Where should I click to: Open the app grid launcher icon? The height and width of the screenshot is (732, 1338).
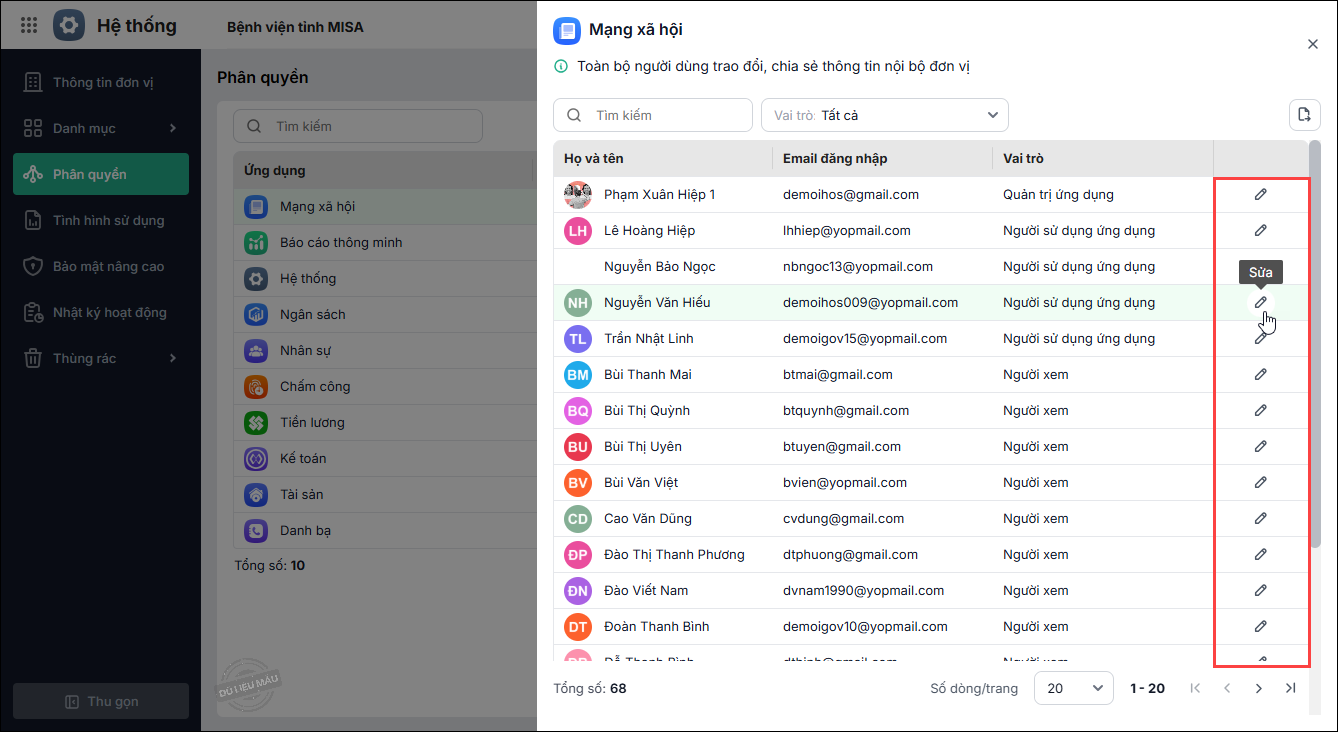[x=29, y=26]
